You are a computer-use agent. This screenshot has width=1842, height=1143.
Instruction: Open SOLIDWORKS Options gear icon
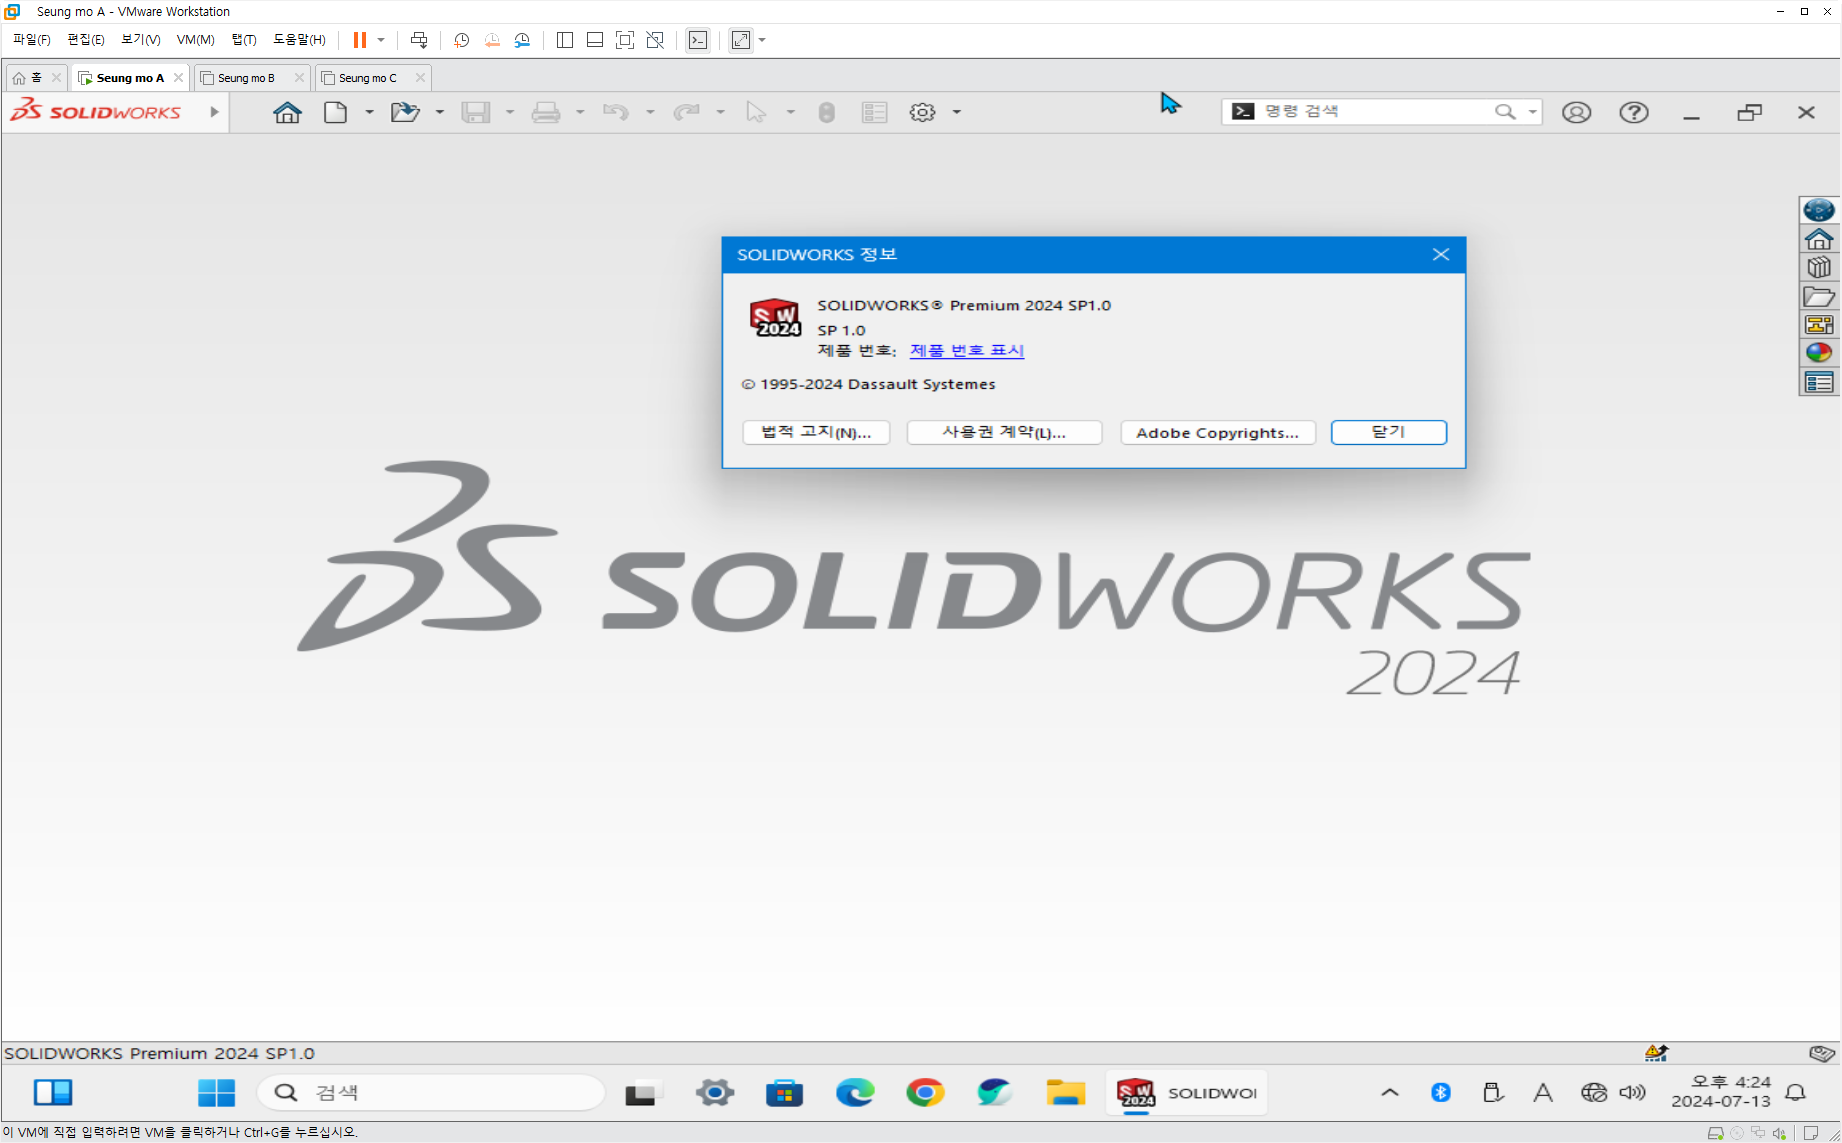pyautogui.click(x=922, y=112)
